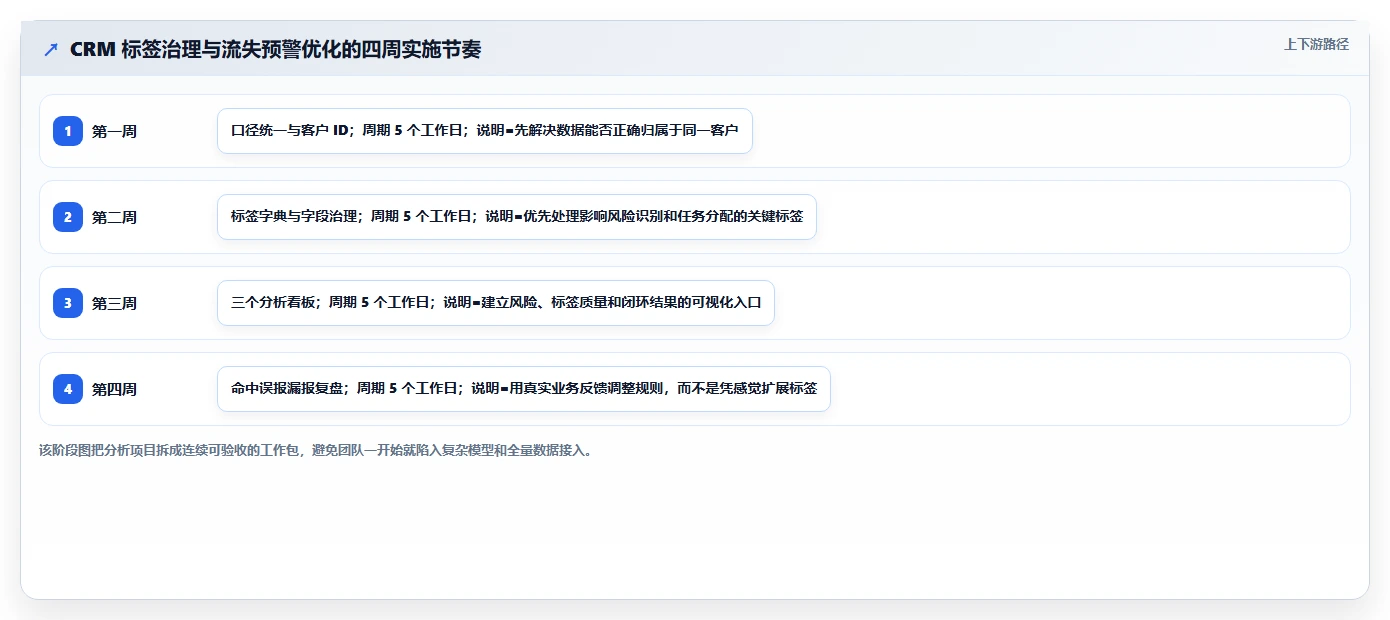Click the number 1 step badge
The image size is (1390, 620).
(68, 131)
